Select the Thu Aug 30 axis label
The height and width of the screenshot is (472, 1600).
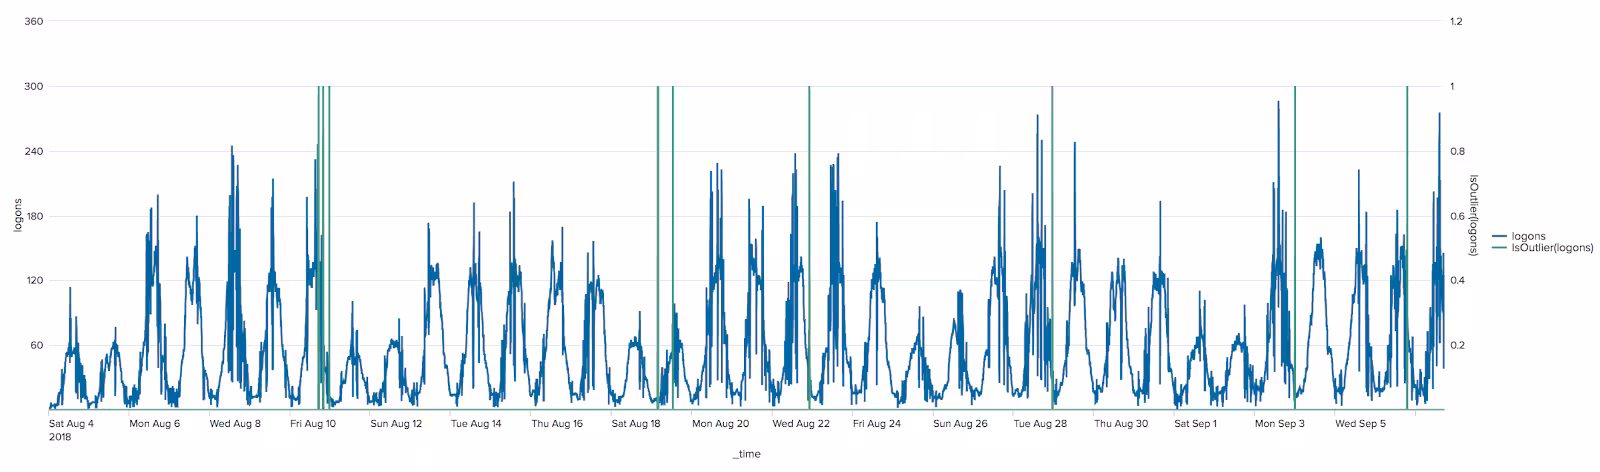pyautogui.click(x=1121, y=424)
